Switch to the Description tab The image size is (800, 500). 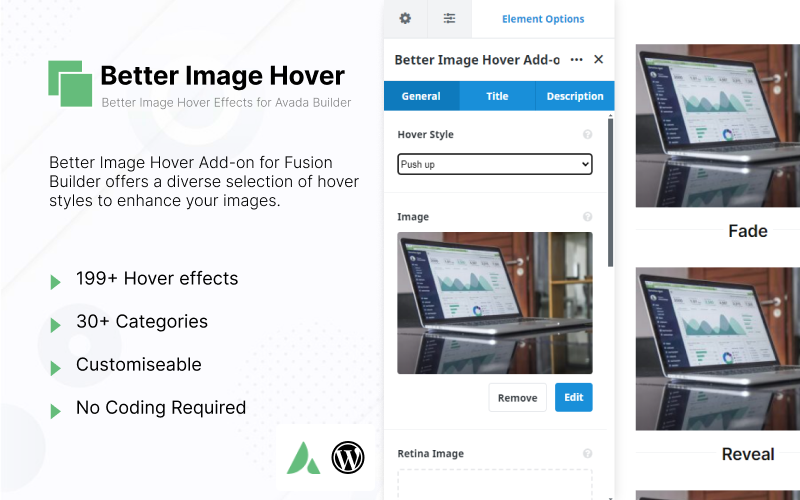click(575, 96)
